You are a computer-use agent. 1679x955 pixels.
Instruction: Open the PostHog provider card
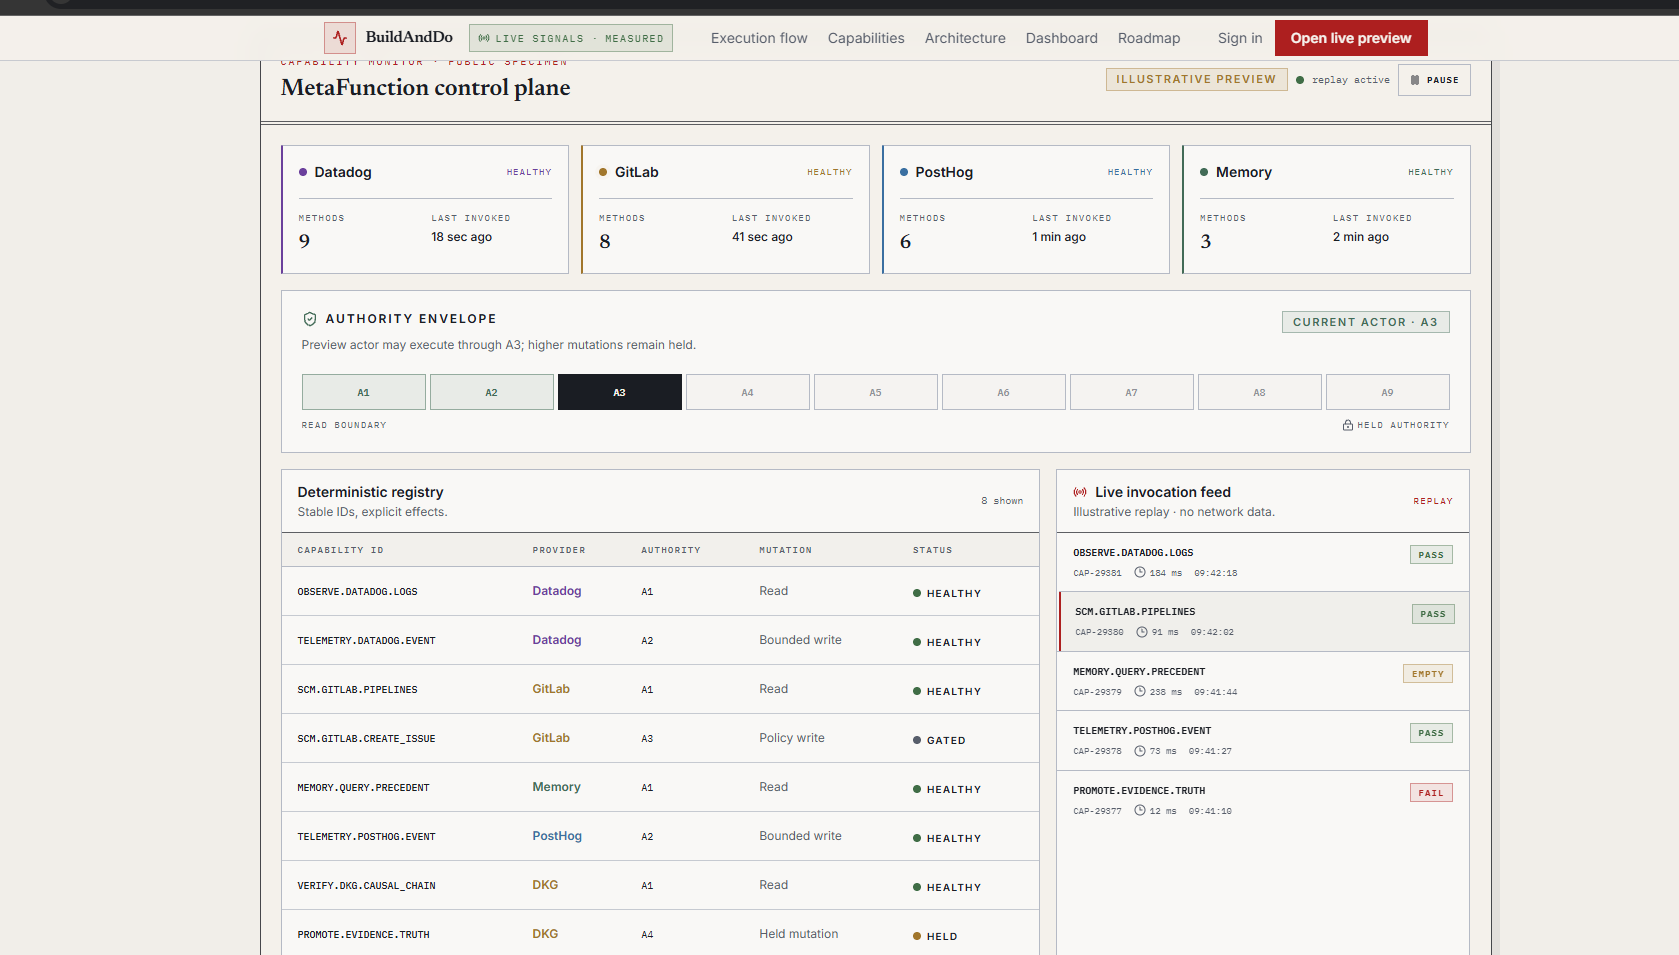point(1026,209)
